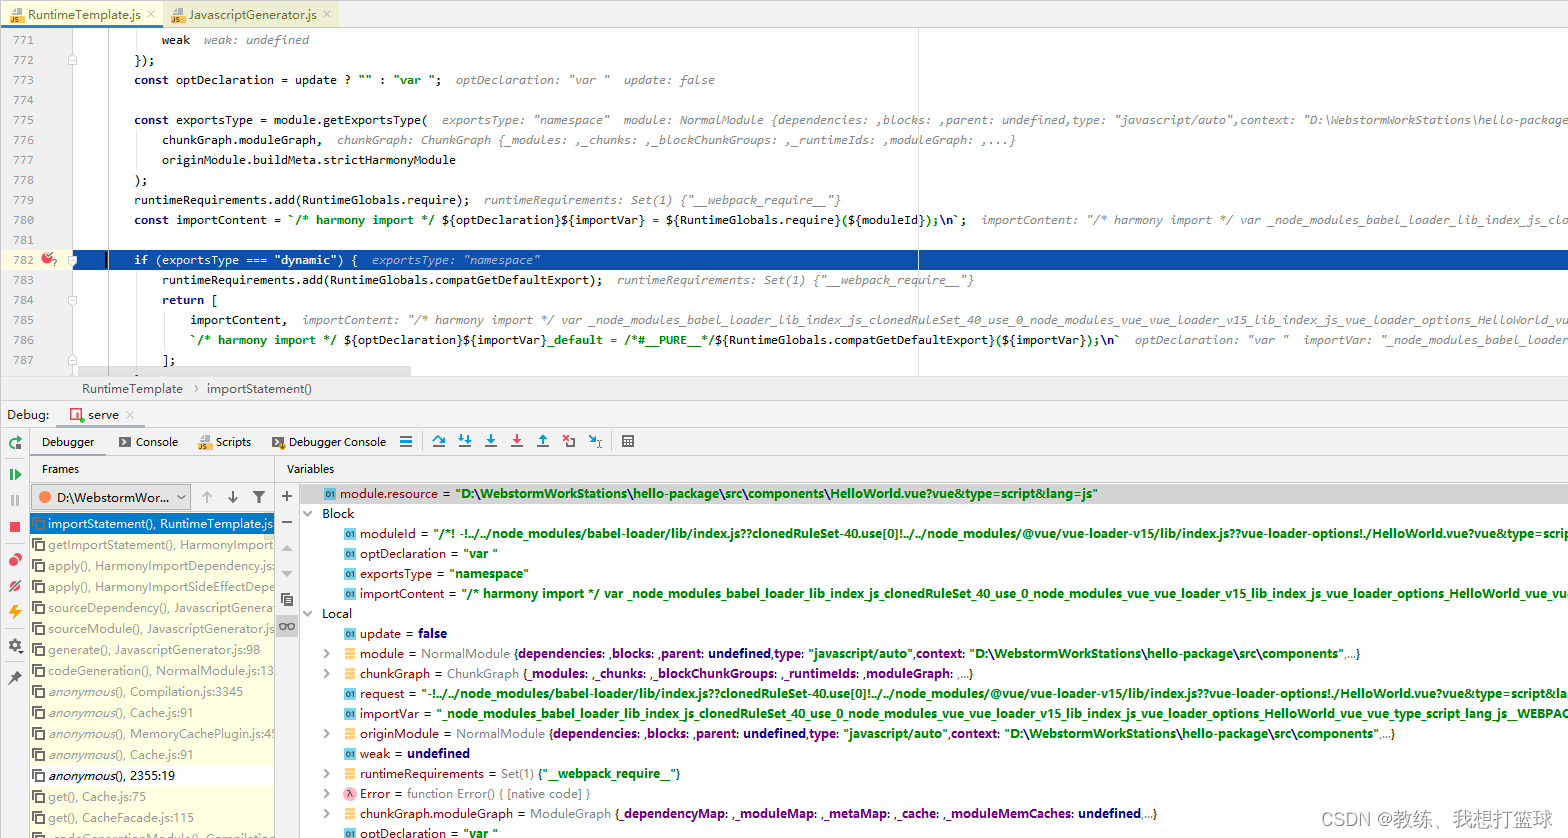The height and width of the screenshot is (838, 1568).
Task: Pin the debug tab
Action: (15, 678)
